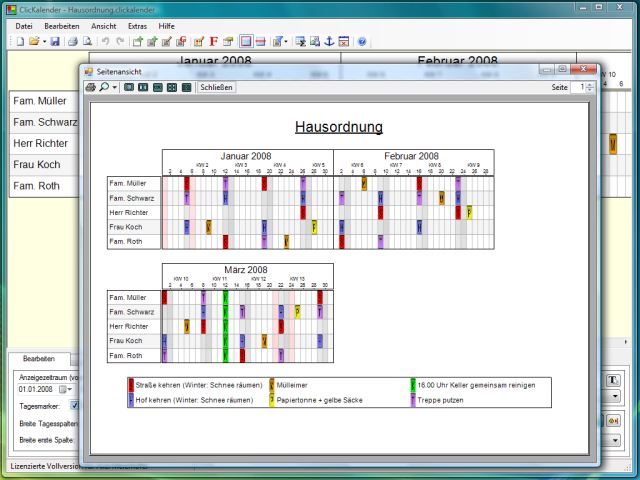Toggle the Tagesmarker checkbox

click(x=74, y=405)
